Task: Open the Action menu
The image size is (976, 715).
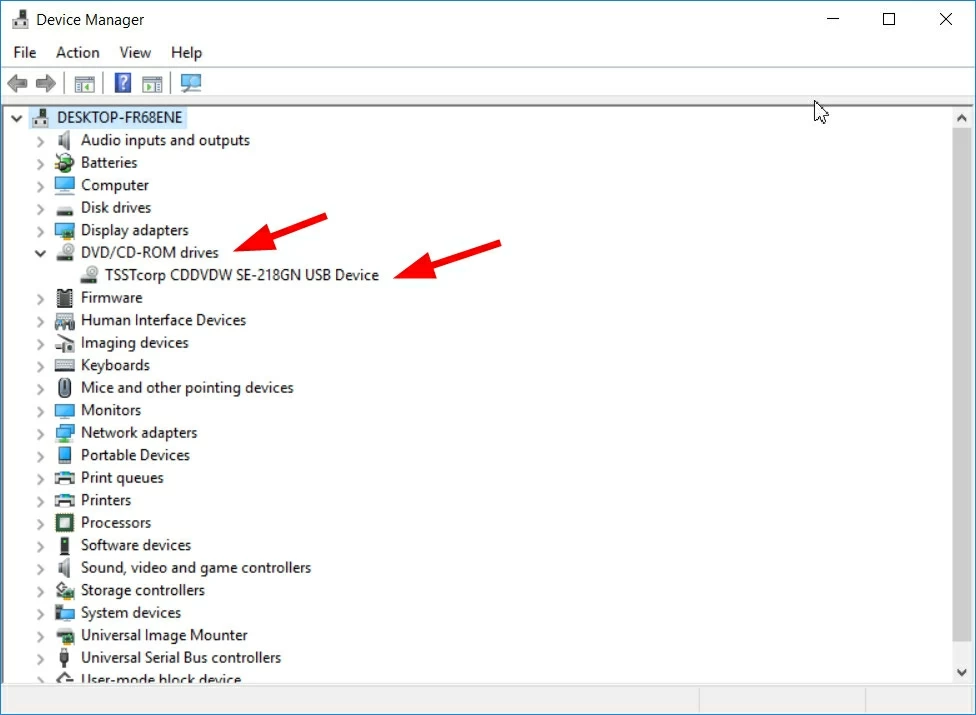Action: (x=78, y=53)
